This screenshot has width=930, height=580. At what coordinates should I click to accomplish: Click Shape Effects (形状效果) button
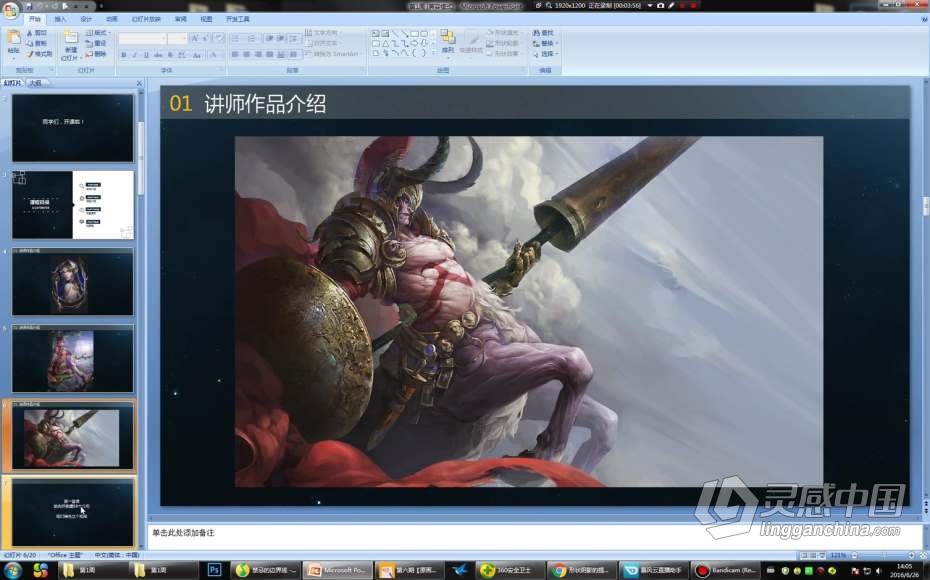[x=503, y=54]
